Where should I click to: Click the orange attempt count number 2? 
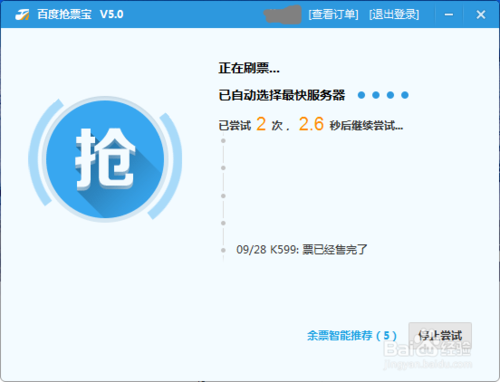[x=261, y=124]
